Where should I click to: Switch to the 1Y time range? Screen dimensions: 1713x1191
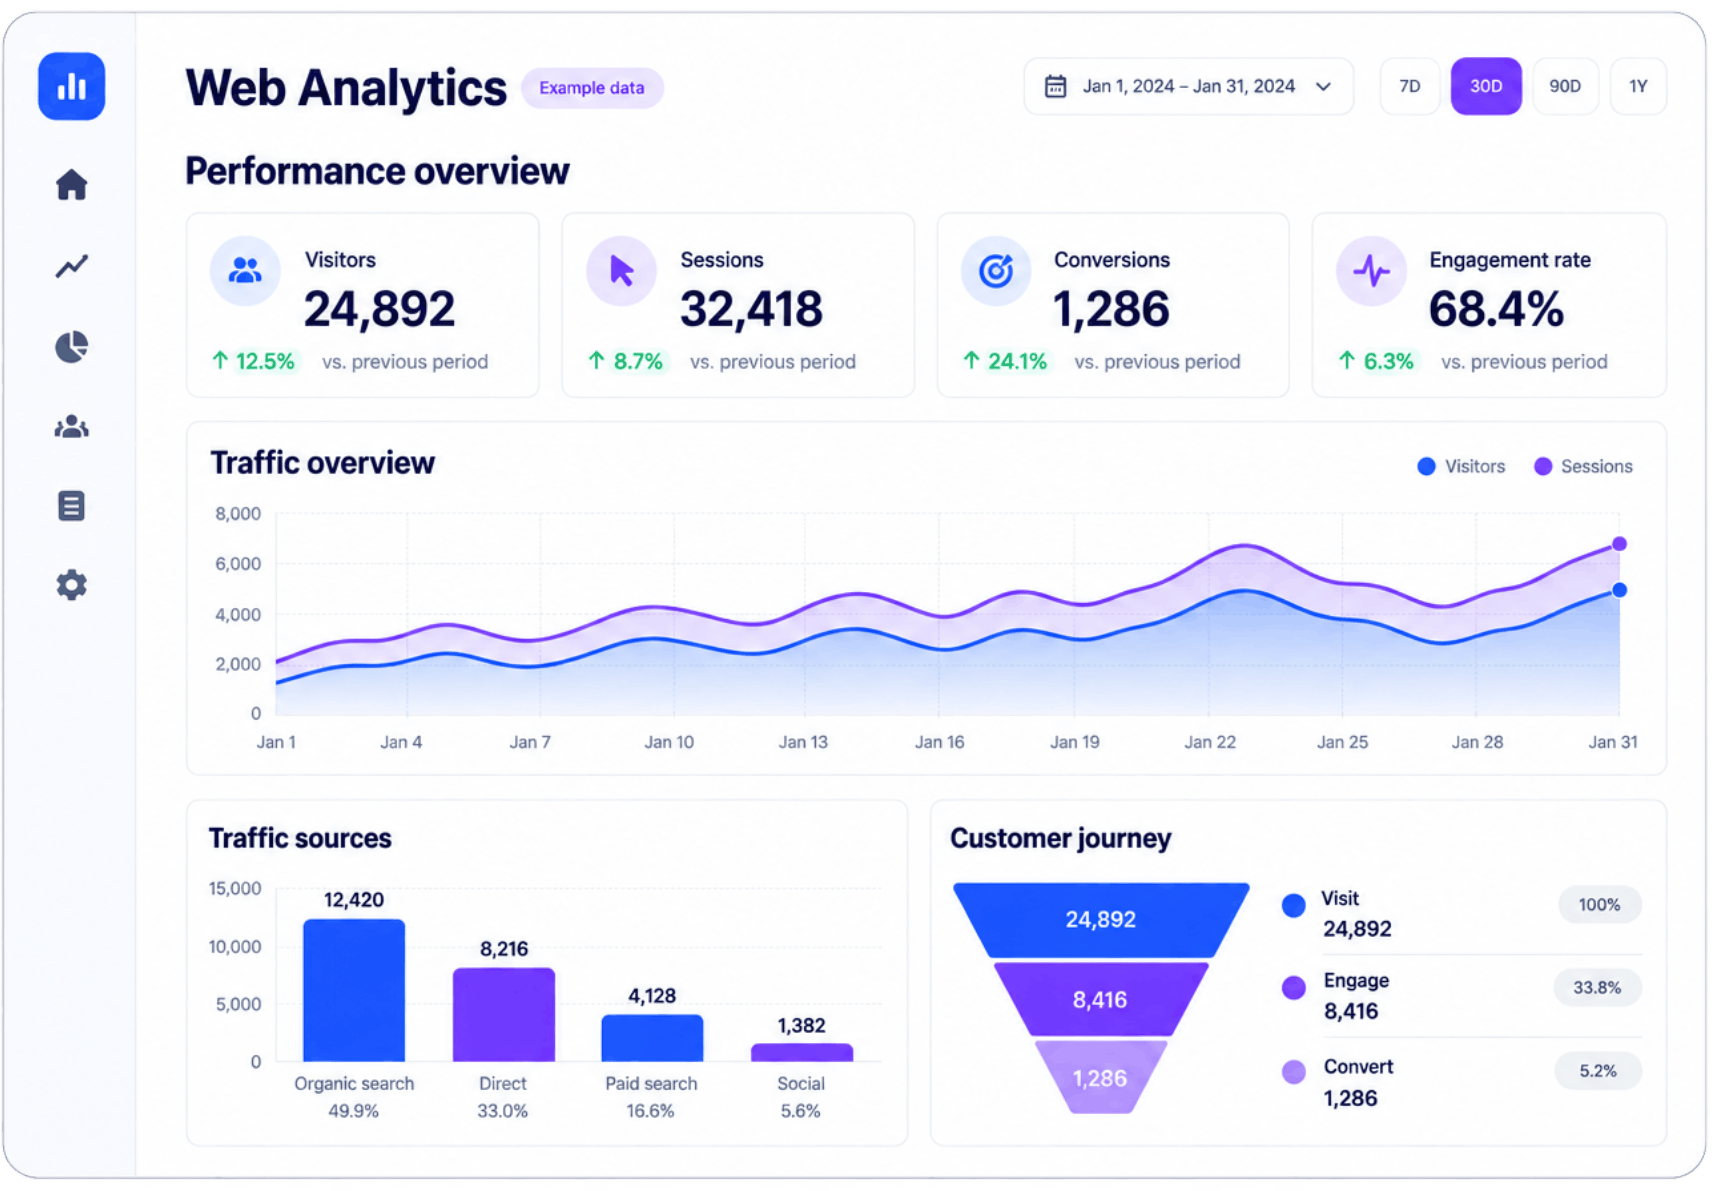(x=1638, y=87)
